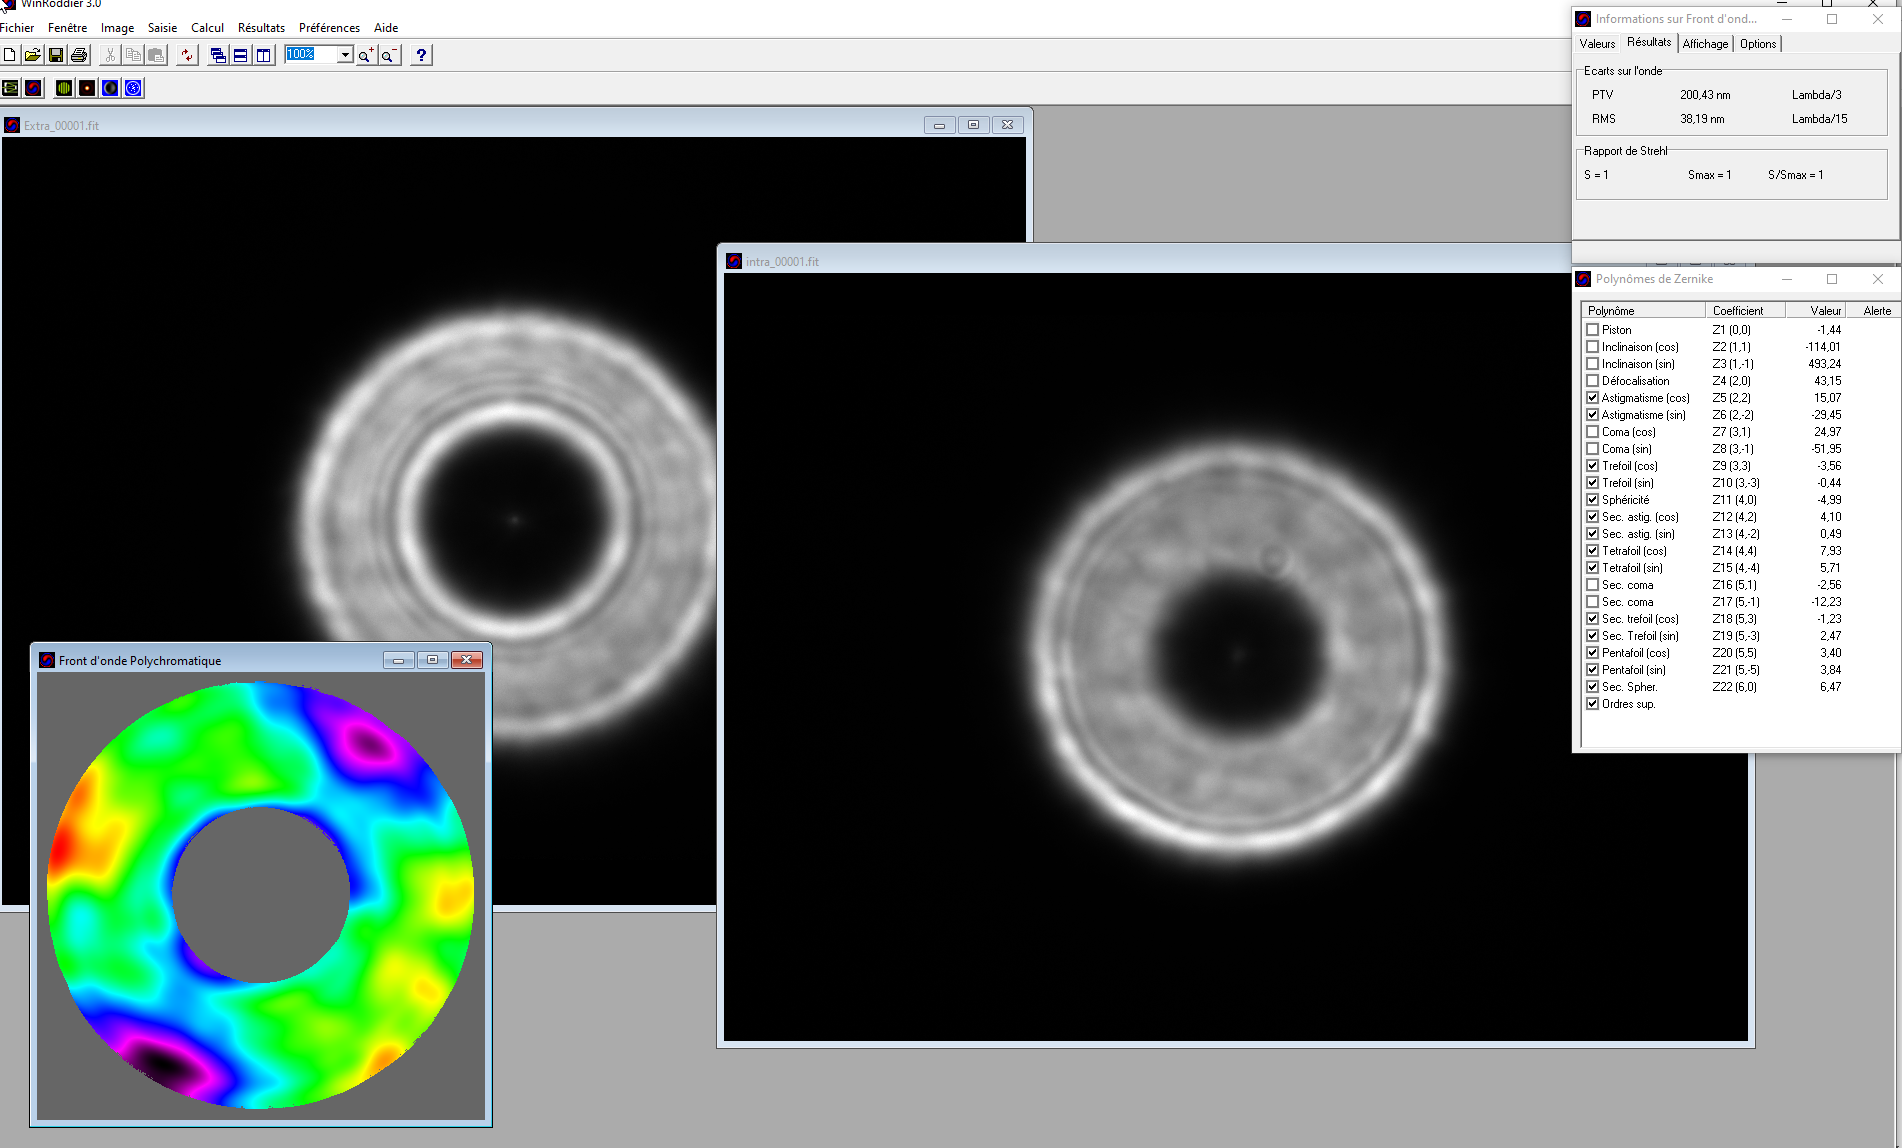Open the Fenêtre menu
1902x1148 pixels.
click(67, 28)
